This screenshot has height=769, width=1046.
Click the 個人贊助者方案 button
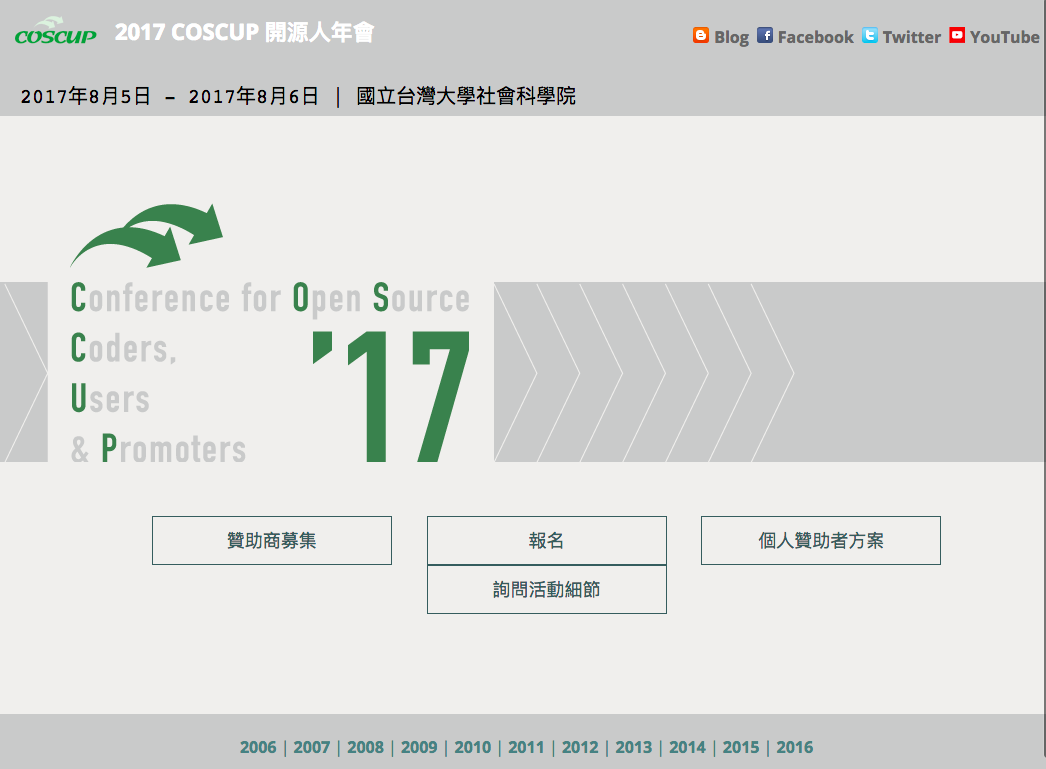(821, 540)
